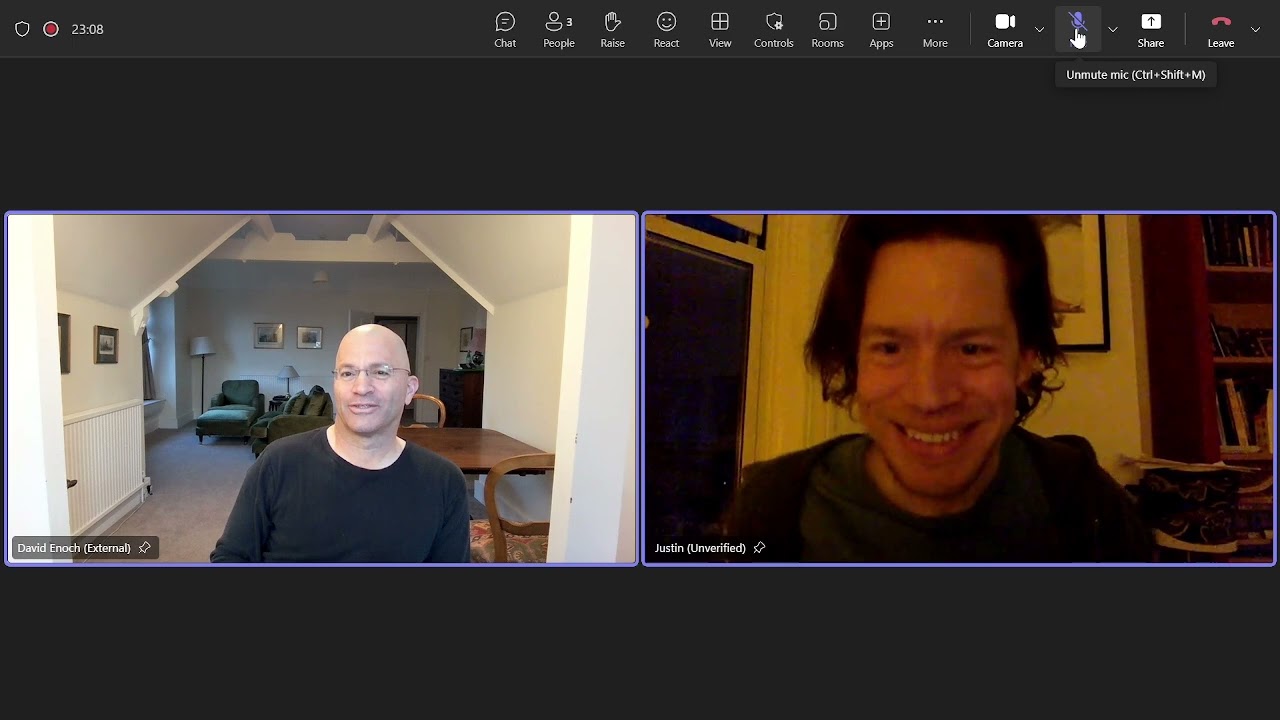Screen dimensions: 1280x720
Task: Turn the Camera off
Action: (x=1005, y=29)
